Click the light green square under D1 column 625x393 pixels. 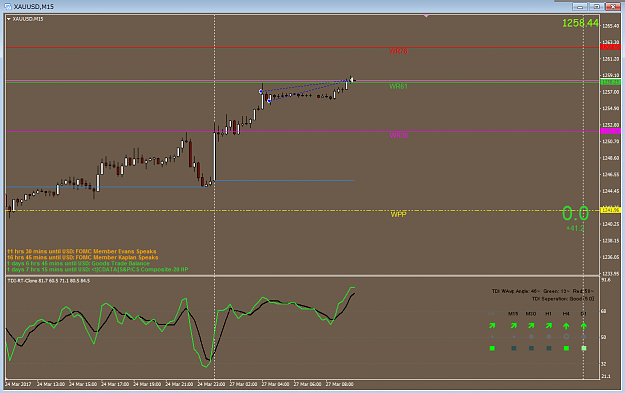584,348
